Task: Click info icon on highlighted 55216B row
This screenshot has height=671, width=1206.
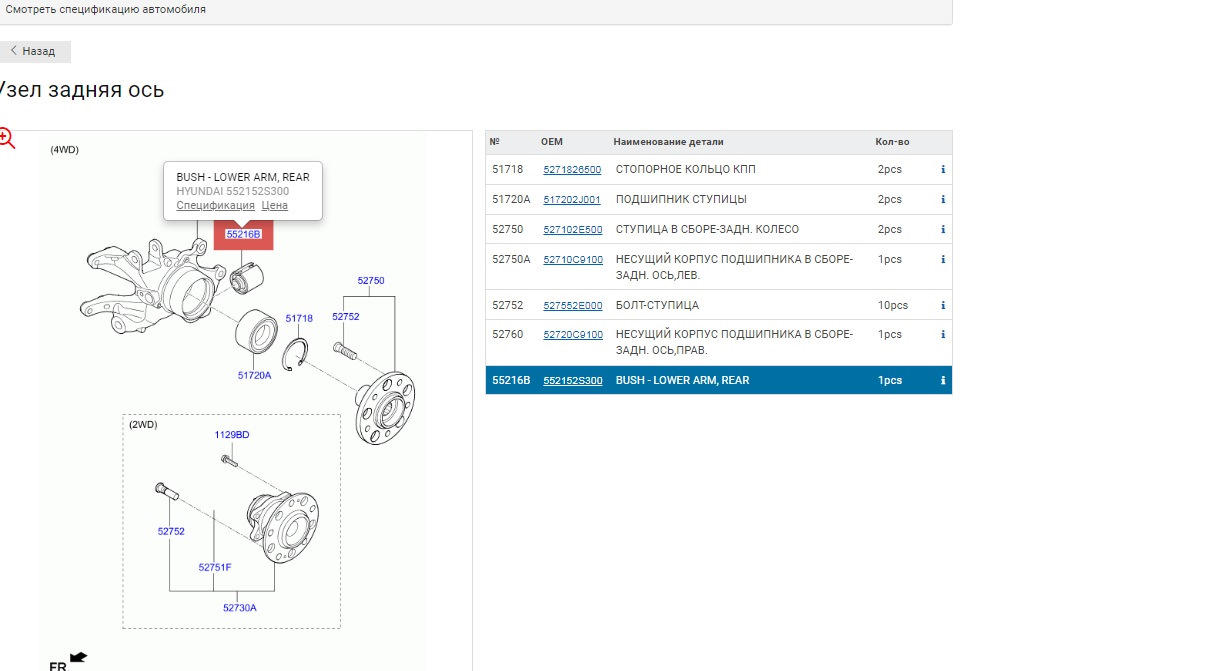Action: [943, 381]
